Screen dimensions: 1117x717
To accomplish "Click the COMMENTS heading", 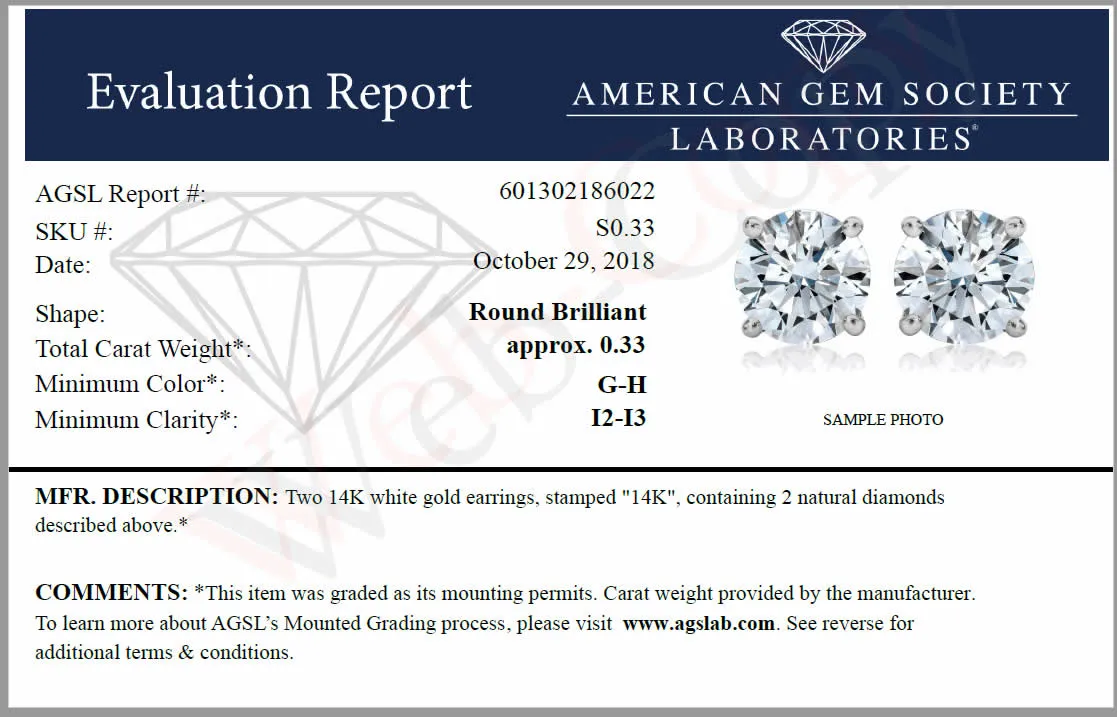I will point(111,592).
